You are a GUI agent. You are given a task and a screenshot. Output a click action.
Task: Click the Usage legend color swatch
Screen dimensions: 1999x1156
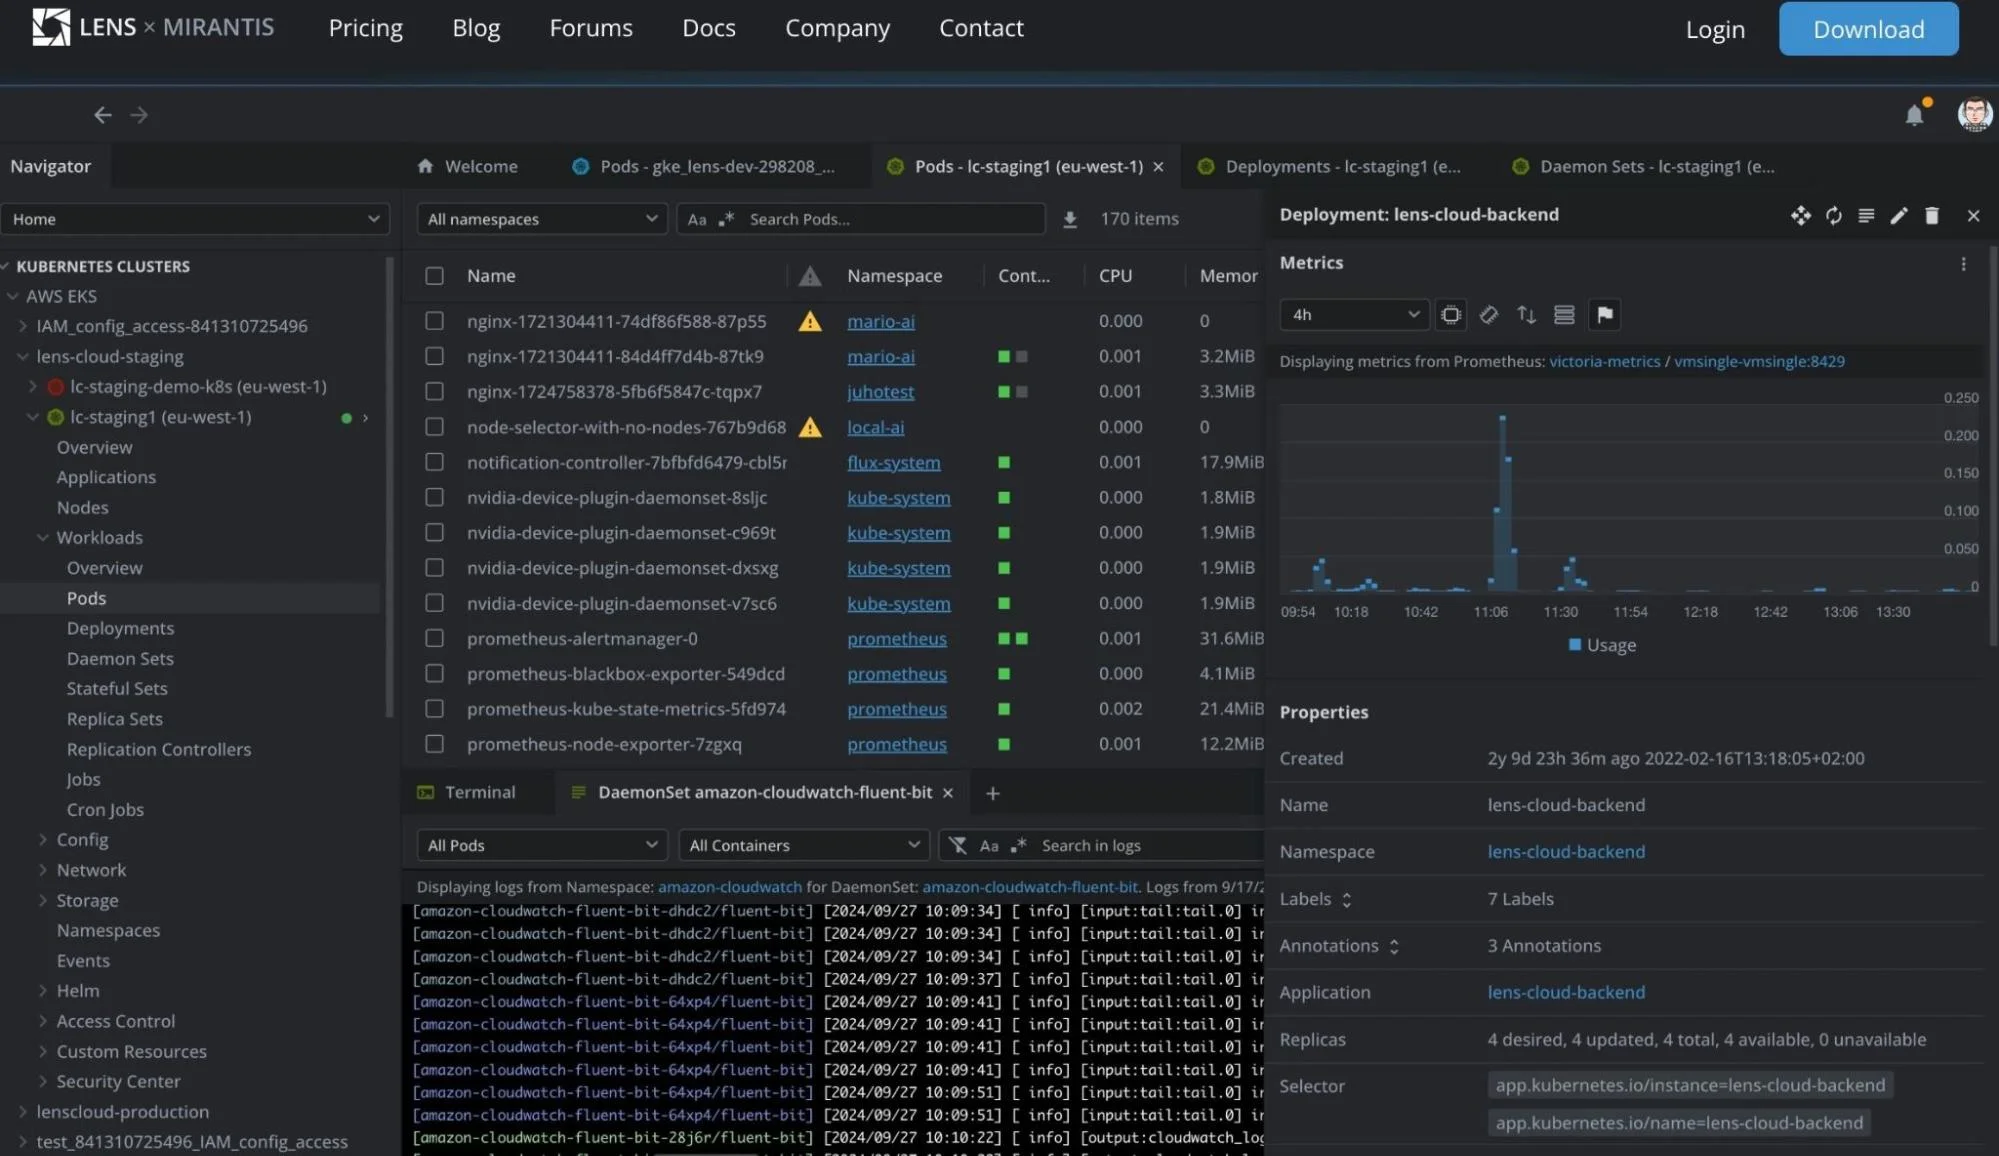(1575, 646)
